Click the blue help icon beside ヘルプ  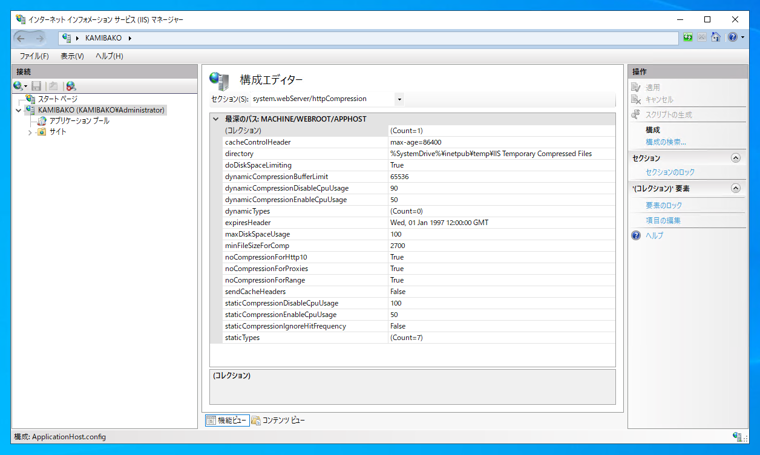point(636,235)
